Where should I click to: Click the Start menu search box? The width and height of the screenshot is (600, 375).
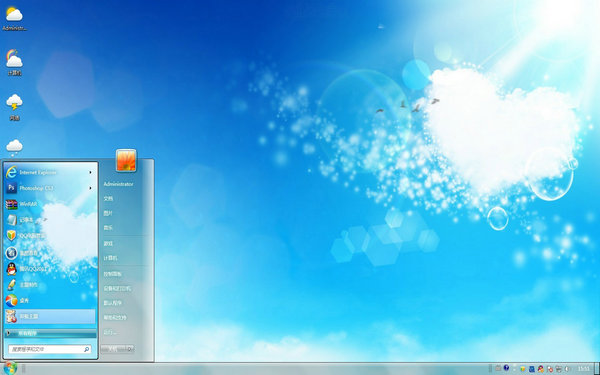pyautogui.click(x=50, y=349)
